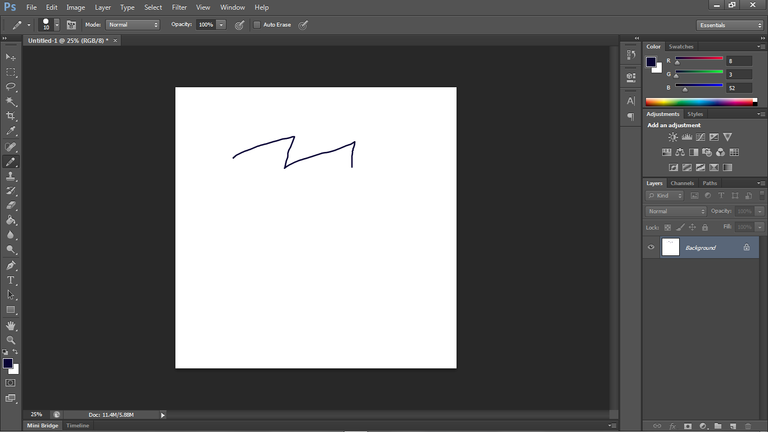Select the Dodge tool

11,250
